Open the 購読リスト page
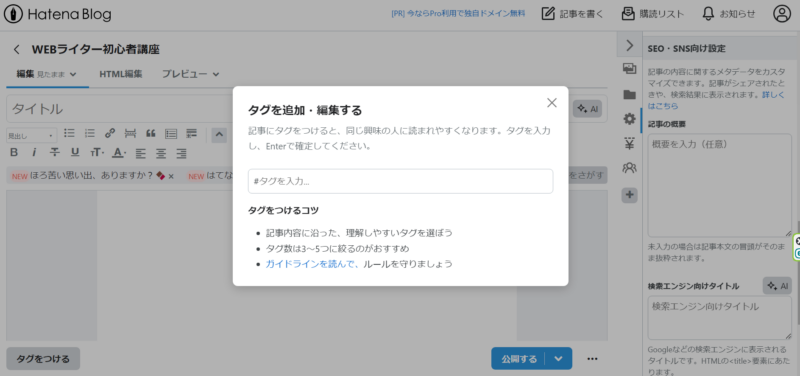 (653, 14)
